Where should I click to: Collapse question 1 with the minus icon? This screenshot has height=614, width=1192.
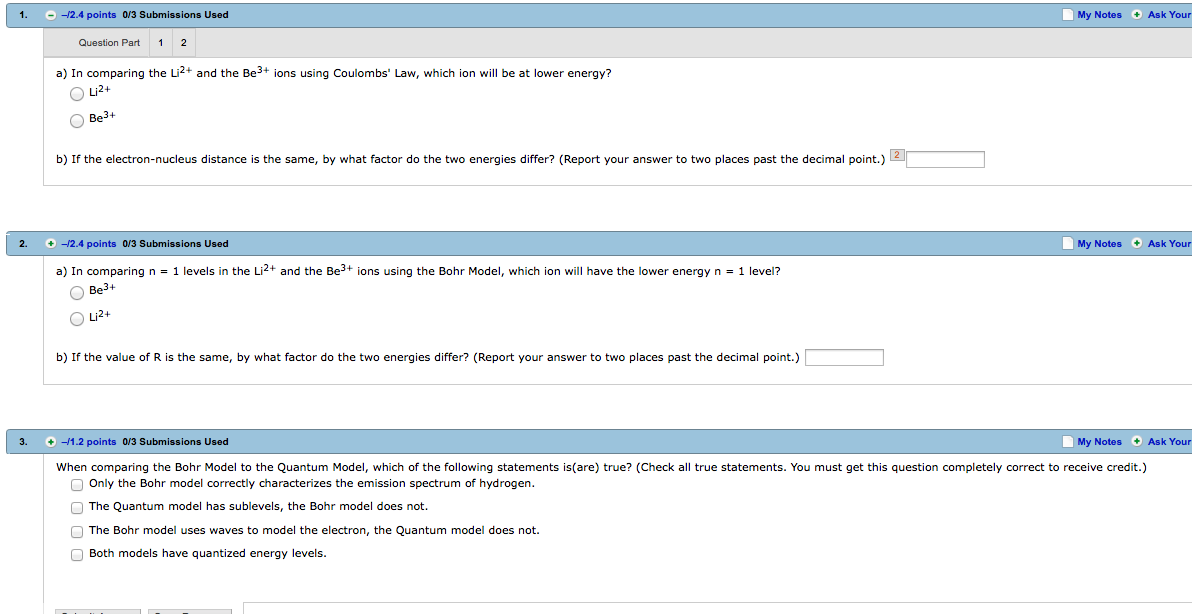coord(51,15)
